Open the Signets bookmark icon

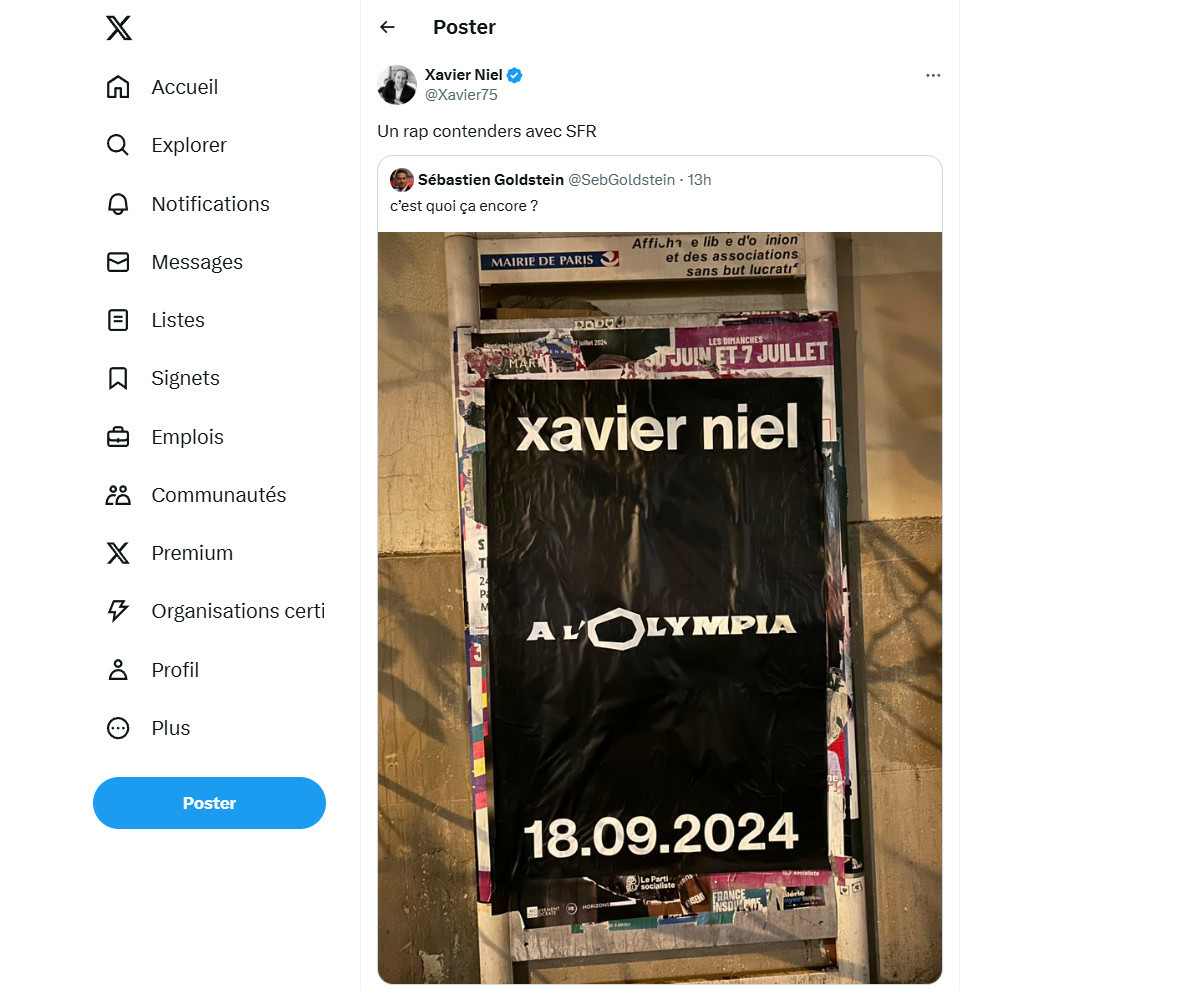pos(118,378)
